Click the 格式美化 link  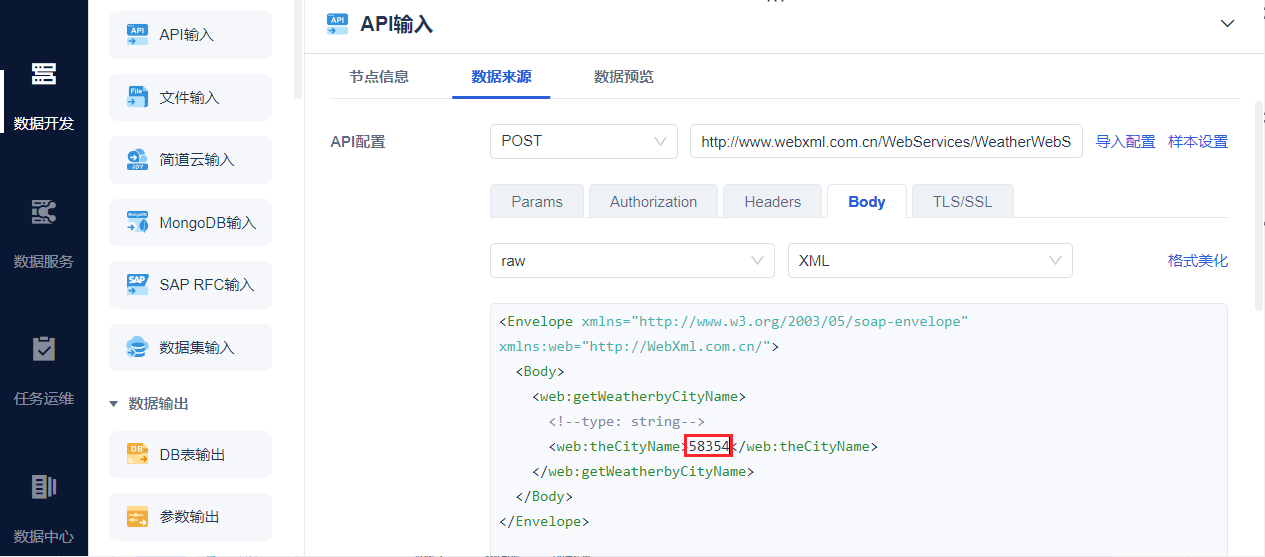tap(1197, 261)
